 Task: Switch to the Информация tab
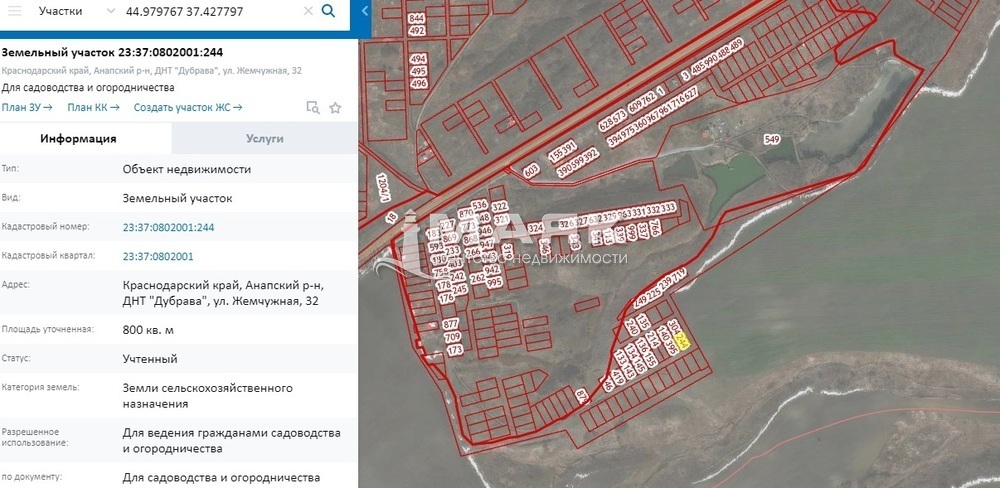(78, 139)
